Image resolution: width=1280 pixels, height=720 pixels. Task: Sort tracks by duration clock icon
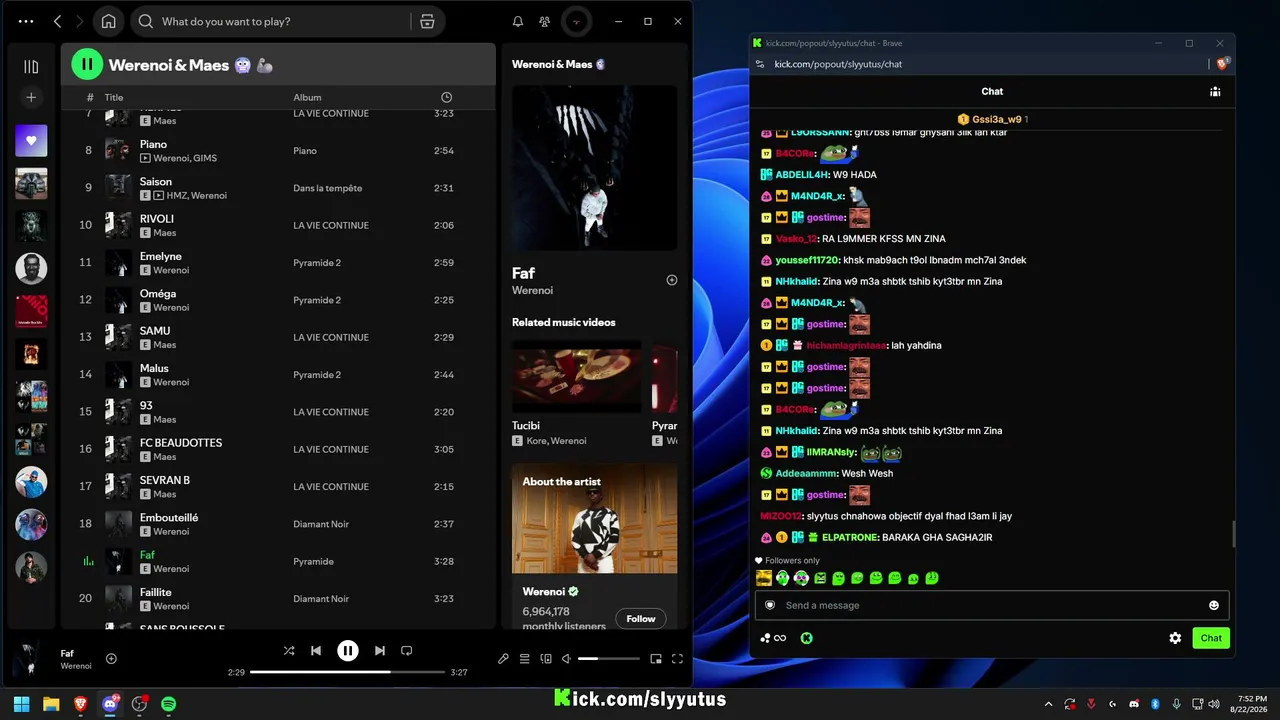(x=446, y=97)
